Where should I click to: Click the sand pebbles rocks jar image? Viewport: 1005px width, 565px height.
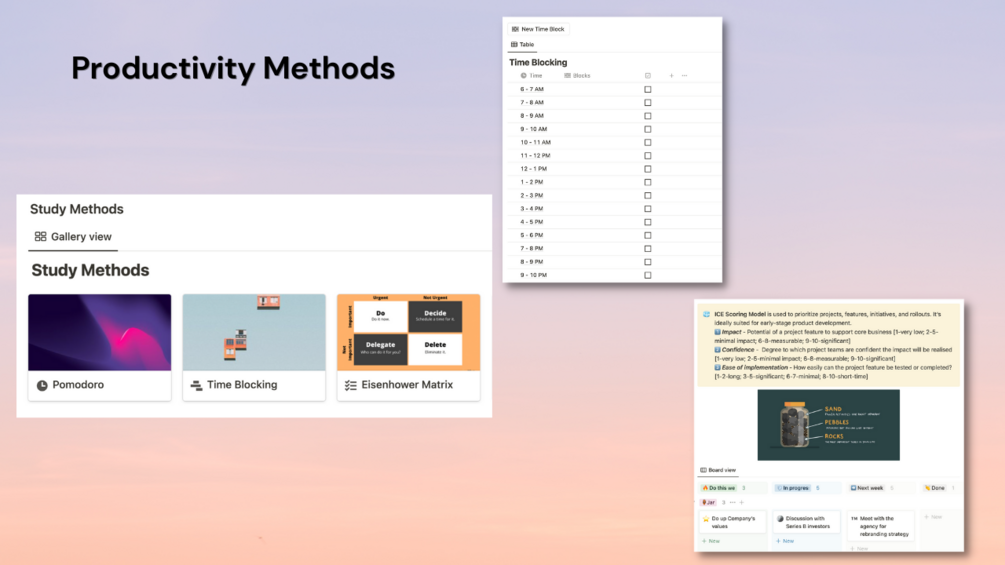(x=828, y=425)
